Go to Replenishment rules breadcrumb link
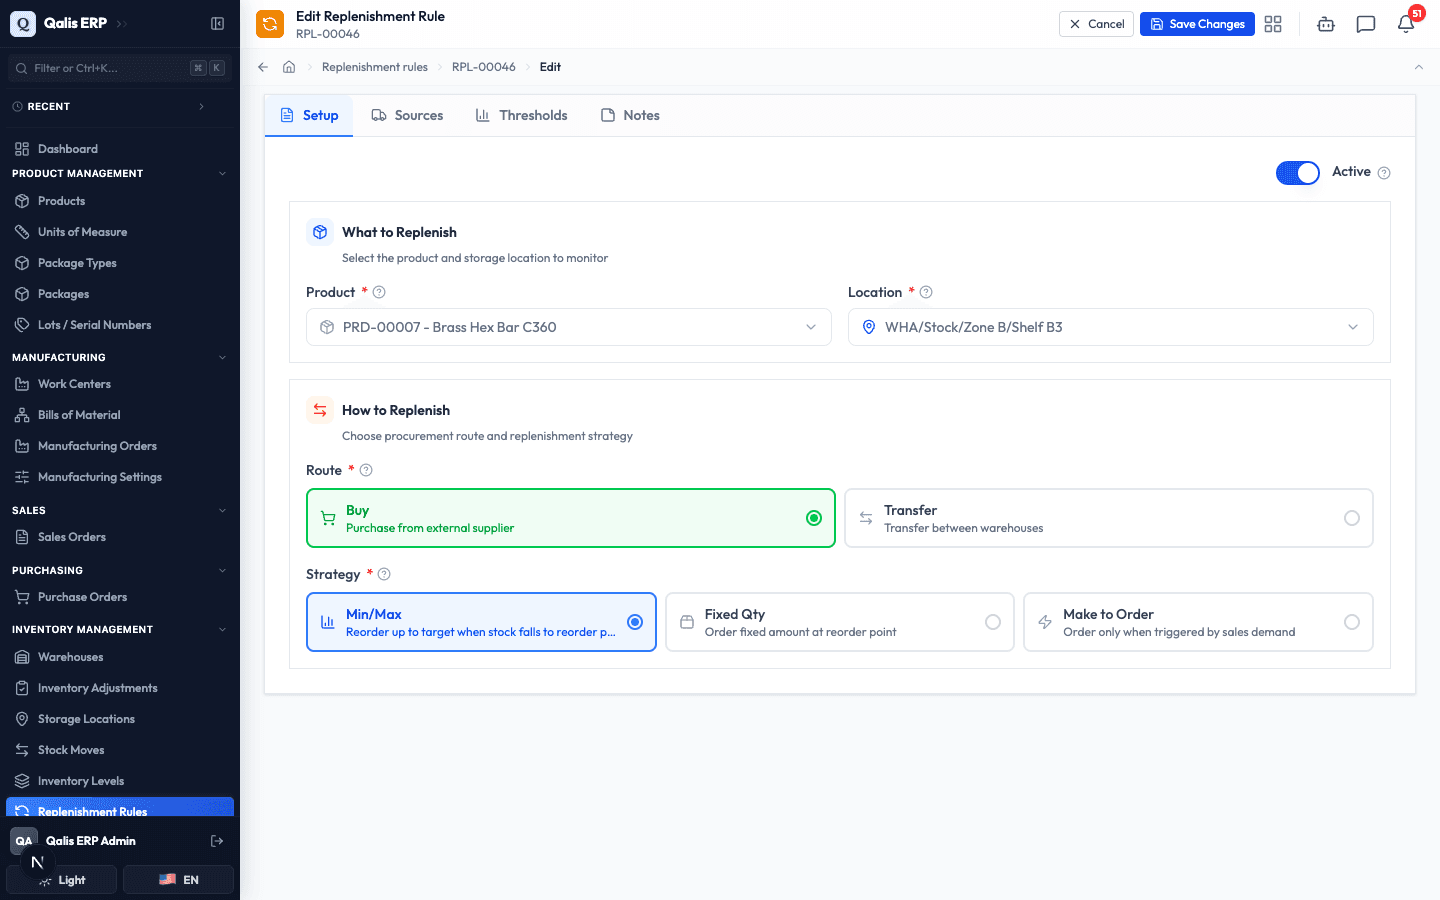Viewport: 1440px width, 900px height. (375, 67)
